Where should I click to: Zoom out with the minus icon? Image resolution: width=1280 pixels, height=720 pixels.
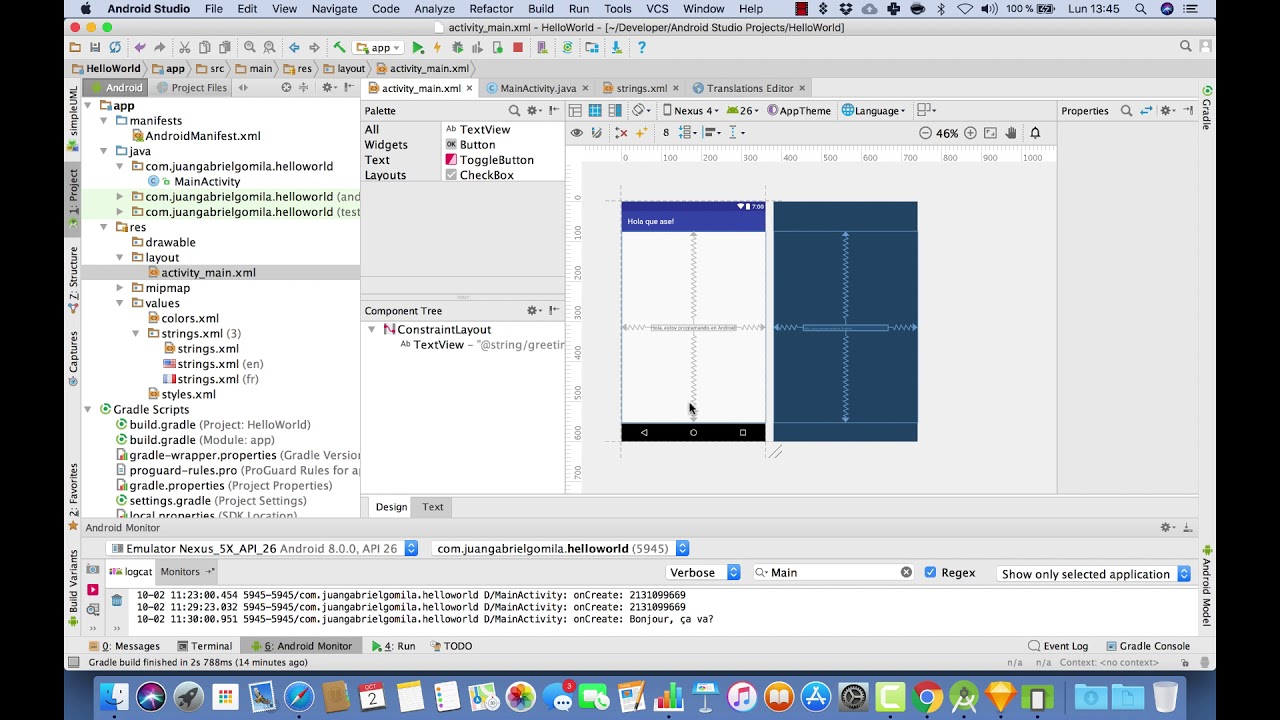point(925,133)
